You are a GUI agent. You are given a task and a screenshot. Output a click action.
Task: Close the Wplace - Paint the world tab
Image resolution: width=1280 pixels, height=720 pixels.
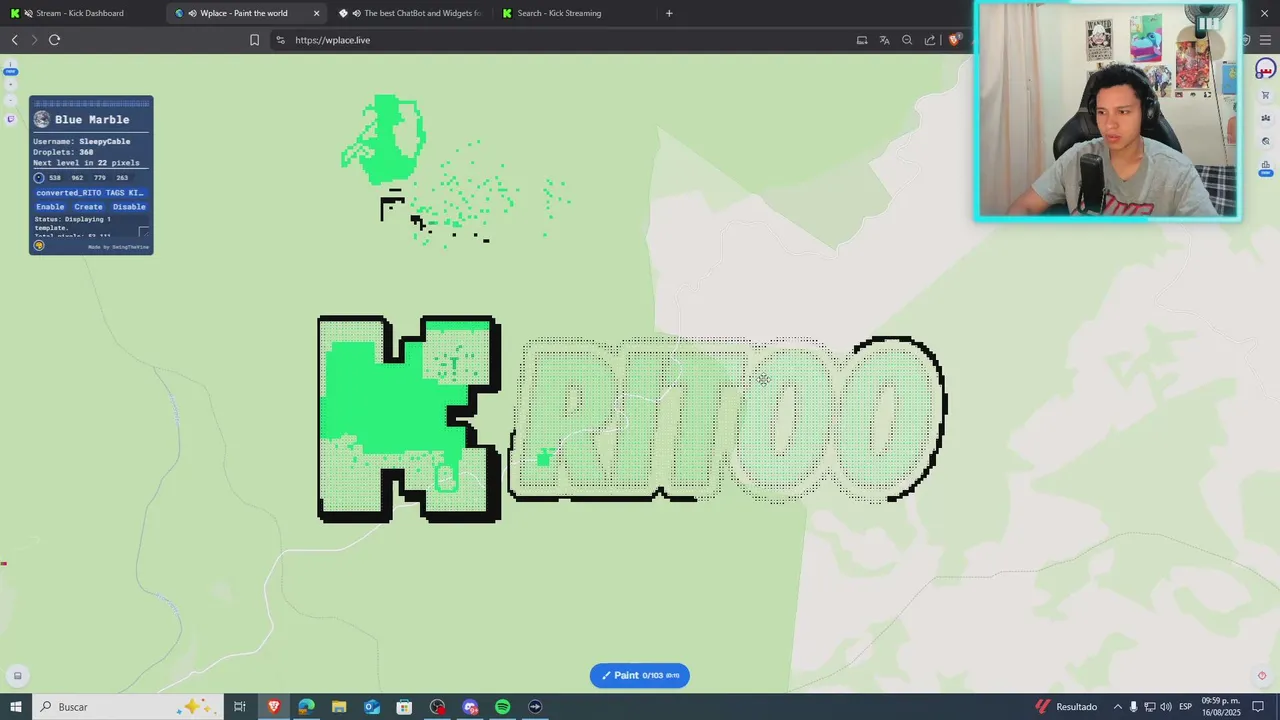tap(317, 13)
